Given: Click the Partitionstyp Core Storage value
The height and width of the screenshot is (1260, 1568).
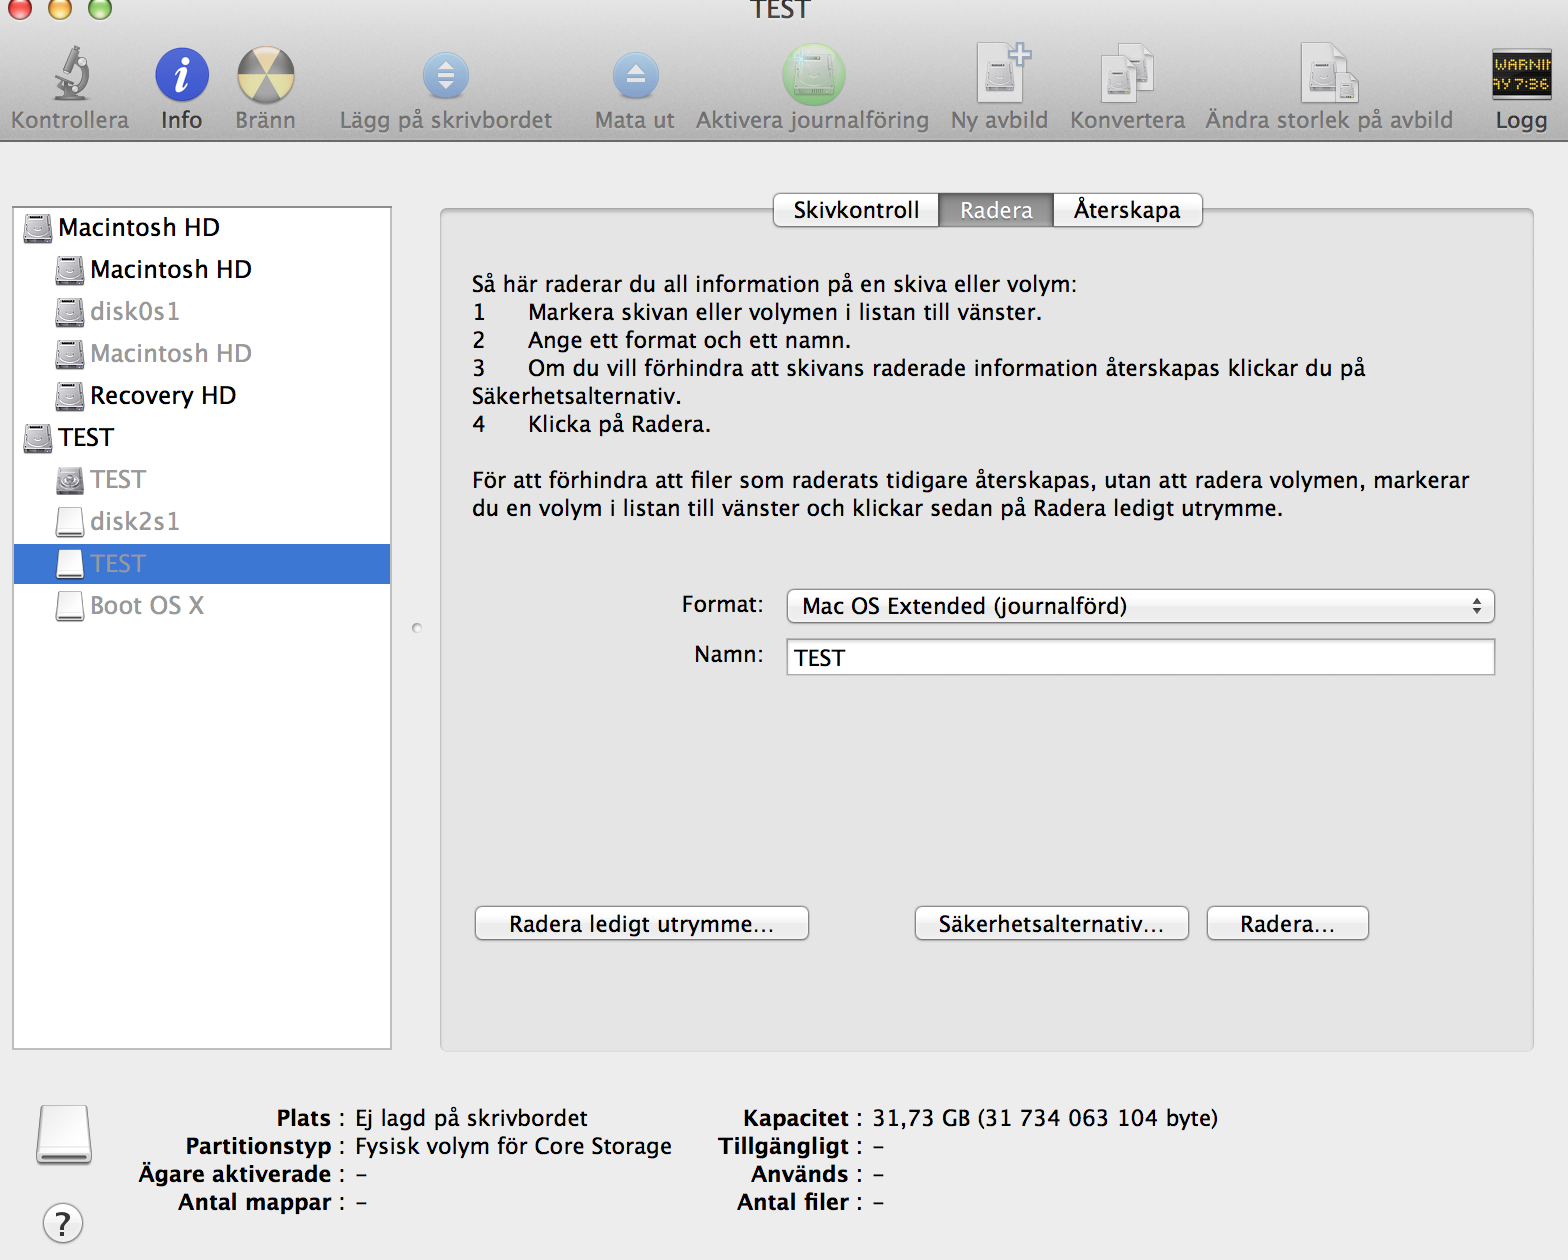Looking at the screenshot, I should 513,1146.
